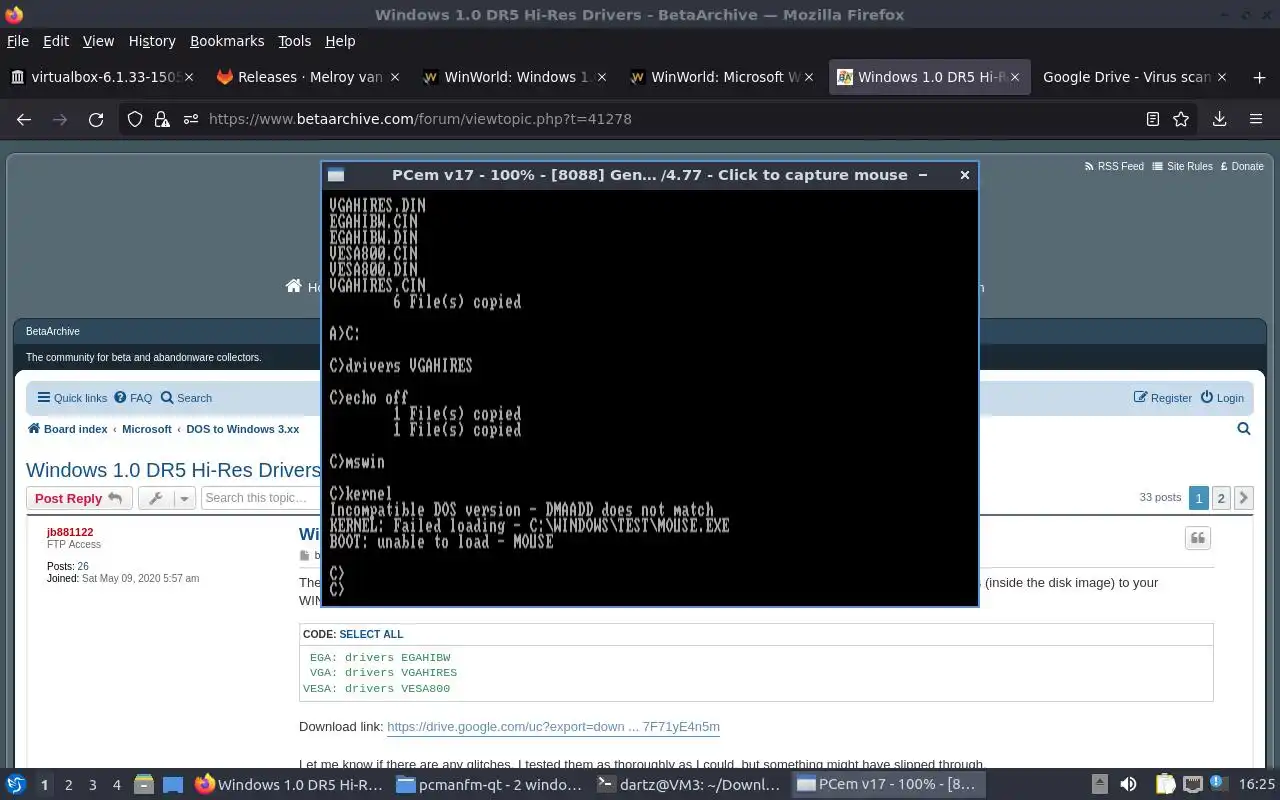Open the DOS to Windows 3.xx breadcrumb

[x=243, y=429]
